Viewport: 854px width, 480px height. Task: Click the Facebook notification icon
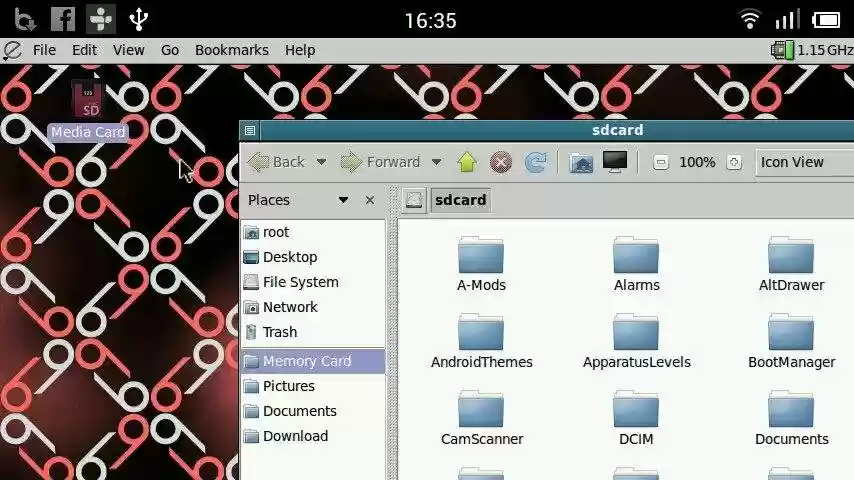point(63,19)
